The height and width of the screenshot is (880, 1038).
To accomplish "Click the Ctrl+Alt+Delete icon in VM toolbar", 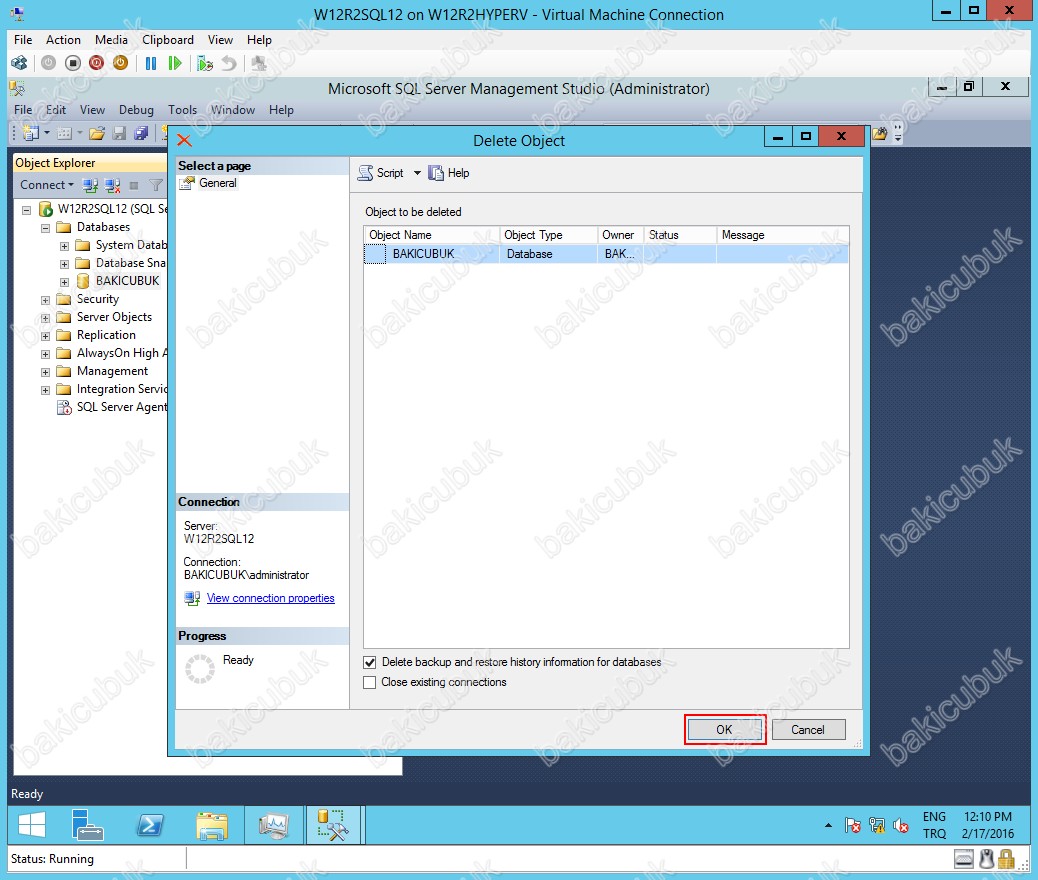I will coord(19,63).
